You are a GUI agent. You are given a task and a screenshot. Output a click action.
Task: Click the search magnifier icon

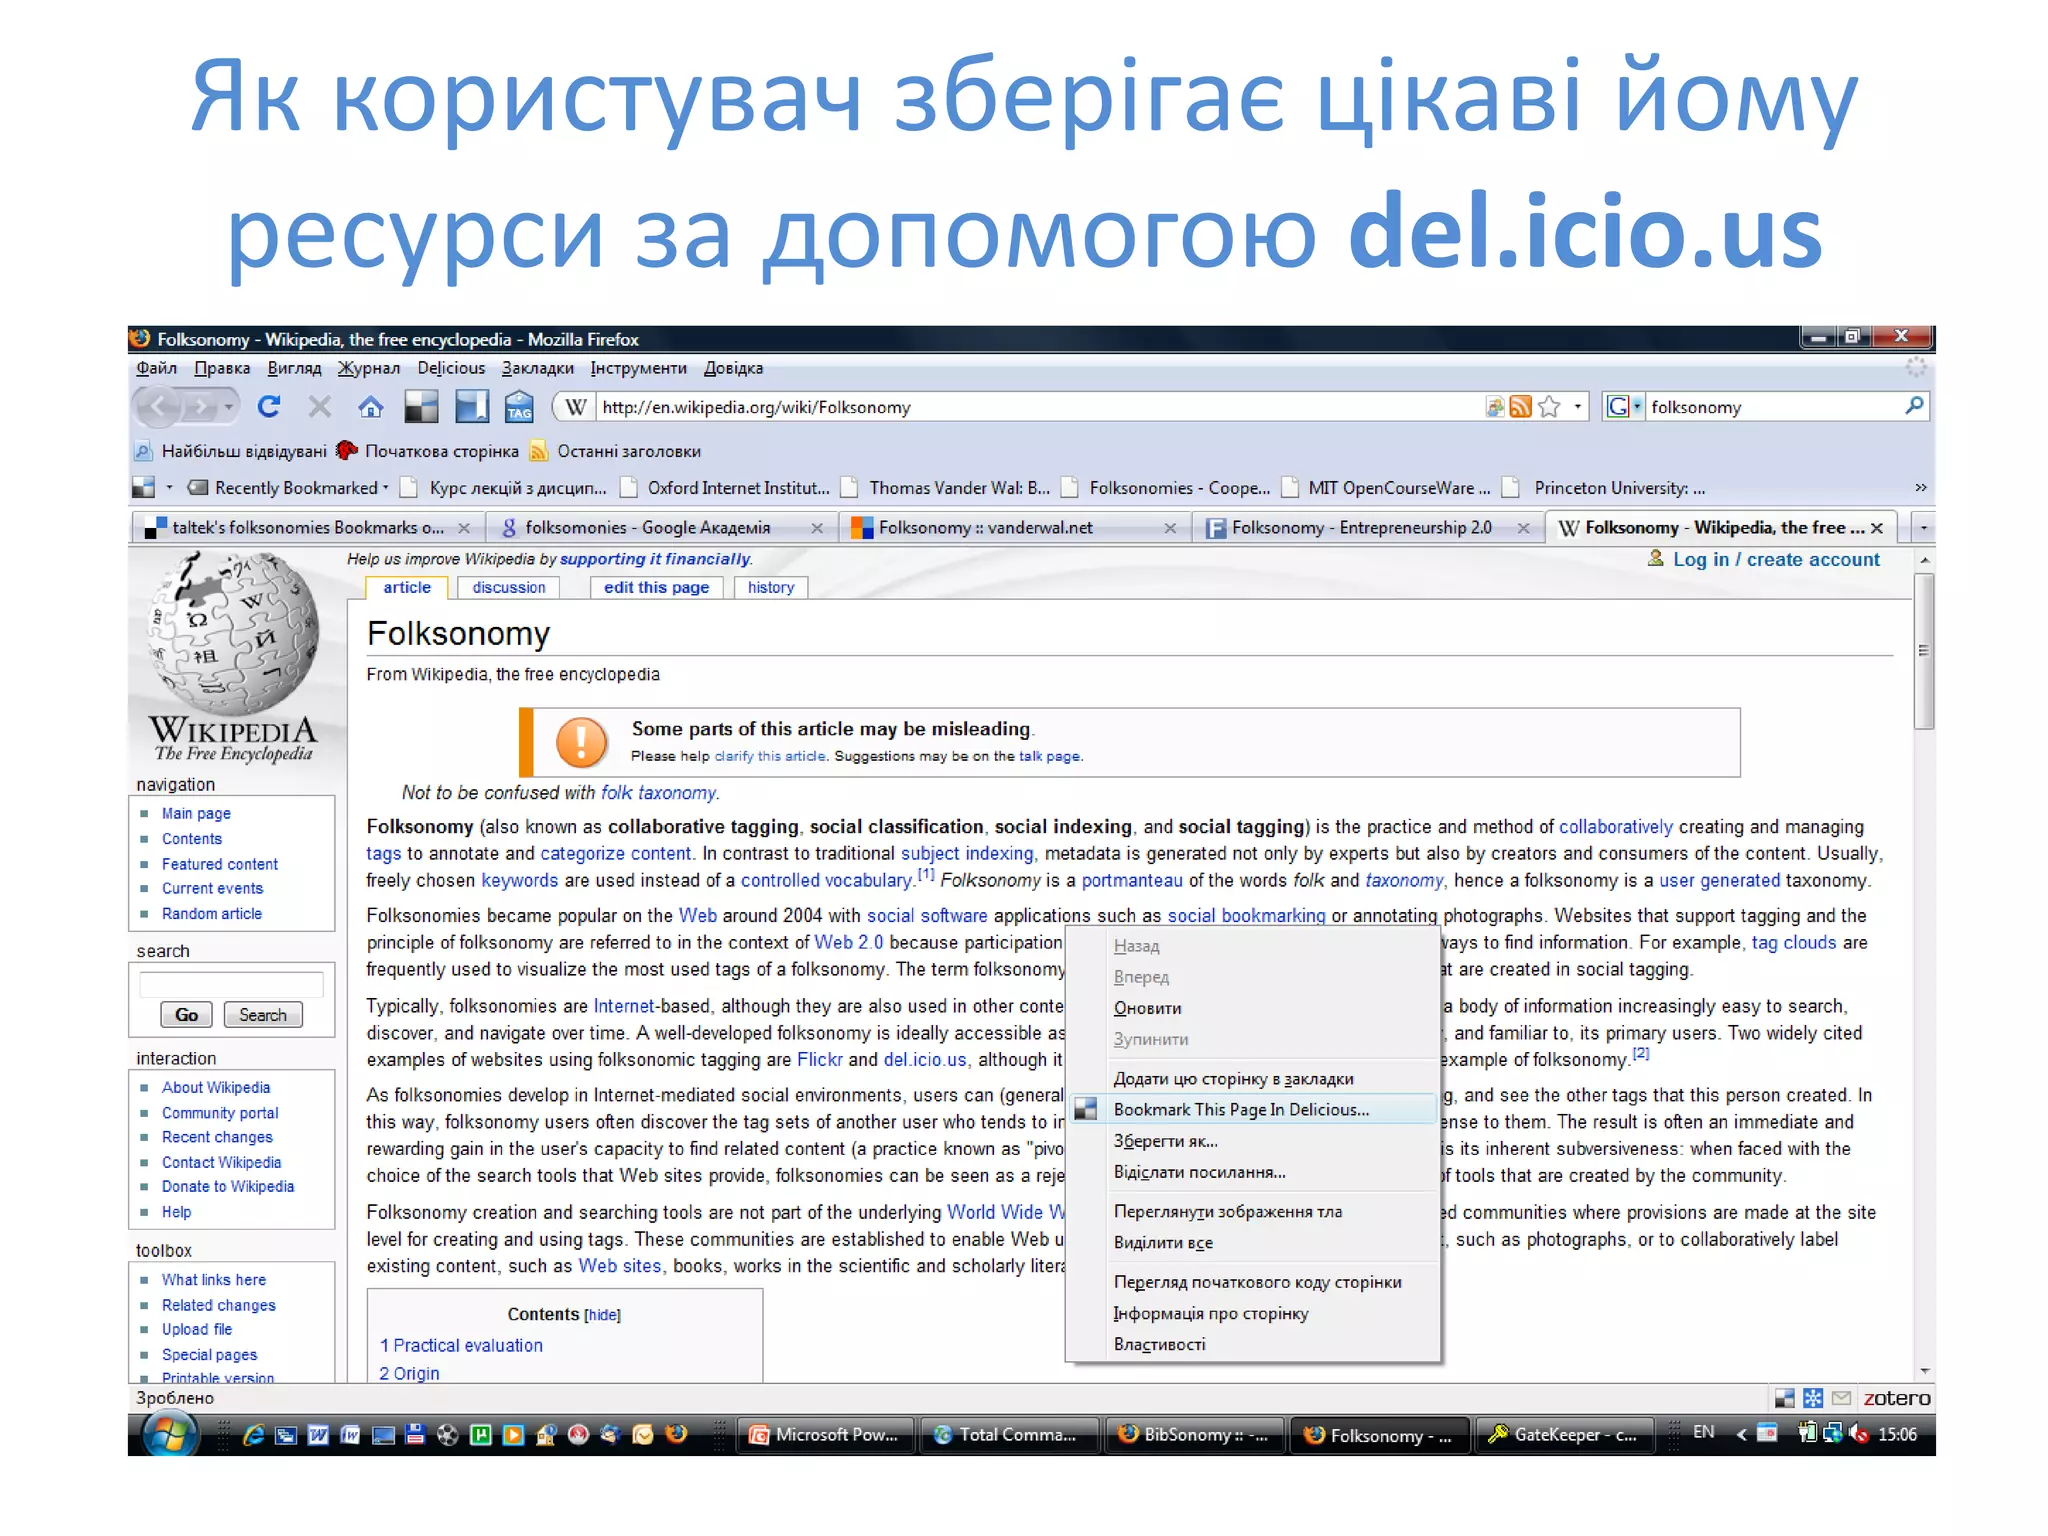(x=1914, y=405)
